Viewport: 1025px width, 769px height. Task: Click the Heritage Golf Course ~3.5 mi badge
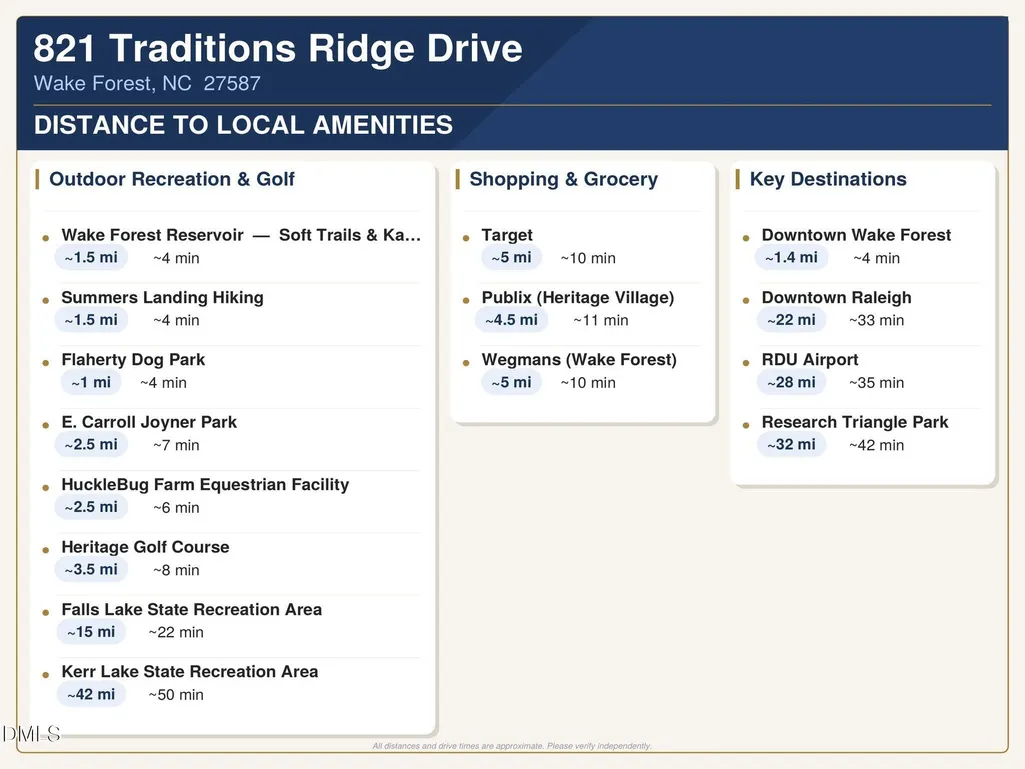tap(91, 570)
